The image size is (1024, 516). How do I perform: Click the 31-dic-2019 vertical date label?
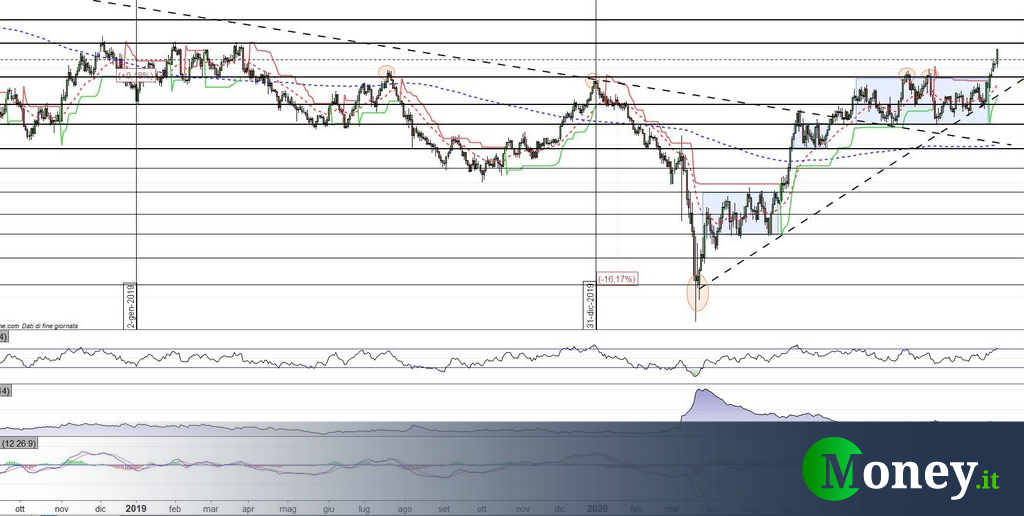pos(589,305)
